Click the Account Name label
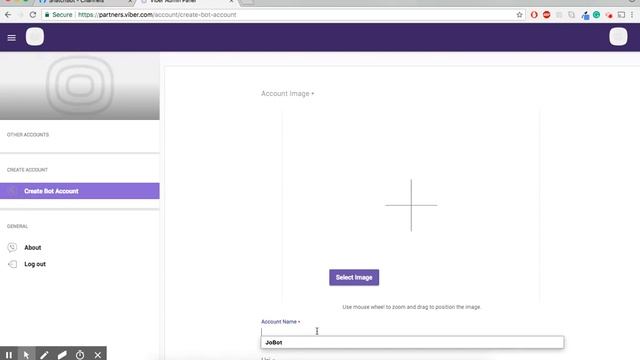Screen dimensions: 640x360 pyautogui.click(x=280, y=322)
